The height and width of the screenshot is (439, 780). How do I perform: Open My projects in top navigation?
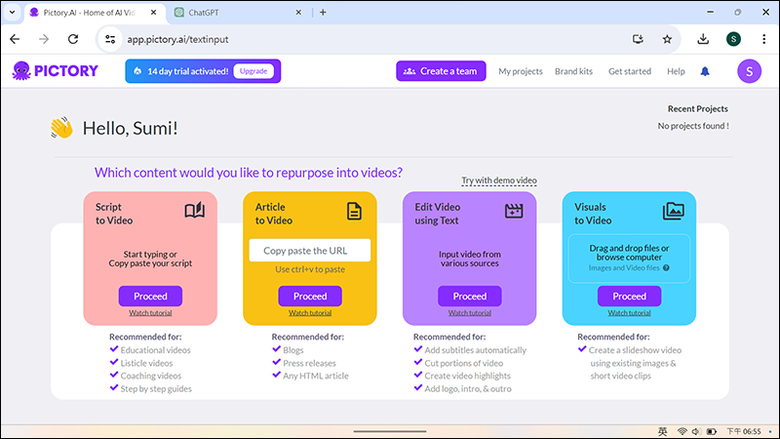(520, 71)
